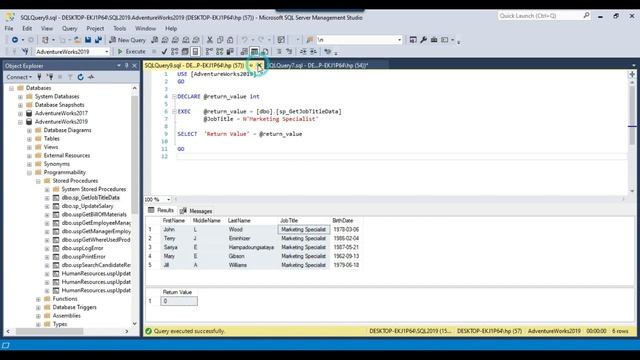
Task: Expand the Tables folder node
Action: [x=29, y=139]
